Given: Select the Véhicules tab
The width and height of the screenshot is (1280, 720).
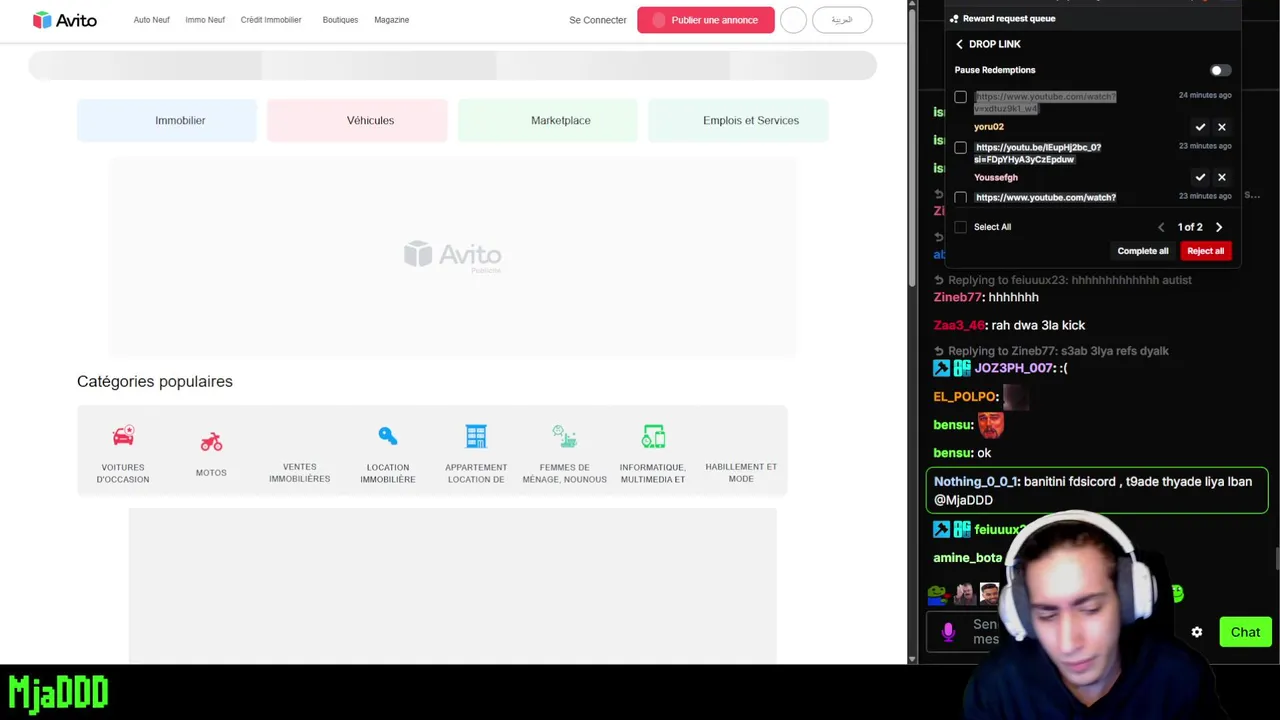Looking at the screenshot, I should click(357, 120).
